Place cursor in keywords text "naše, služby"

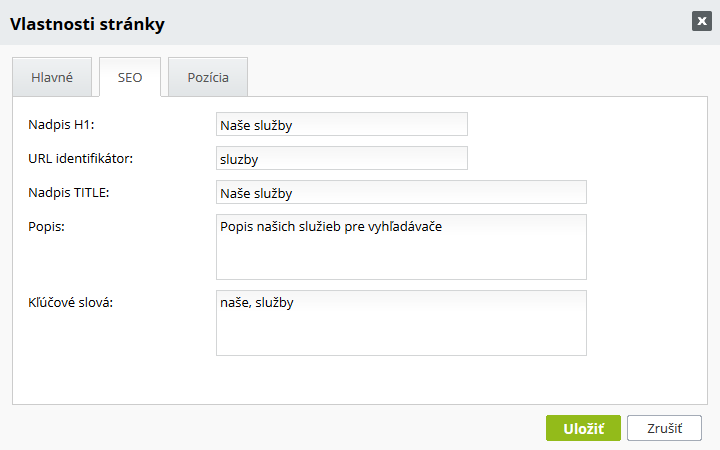click(x=256, y=304)
